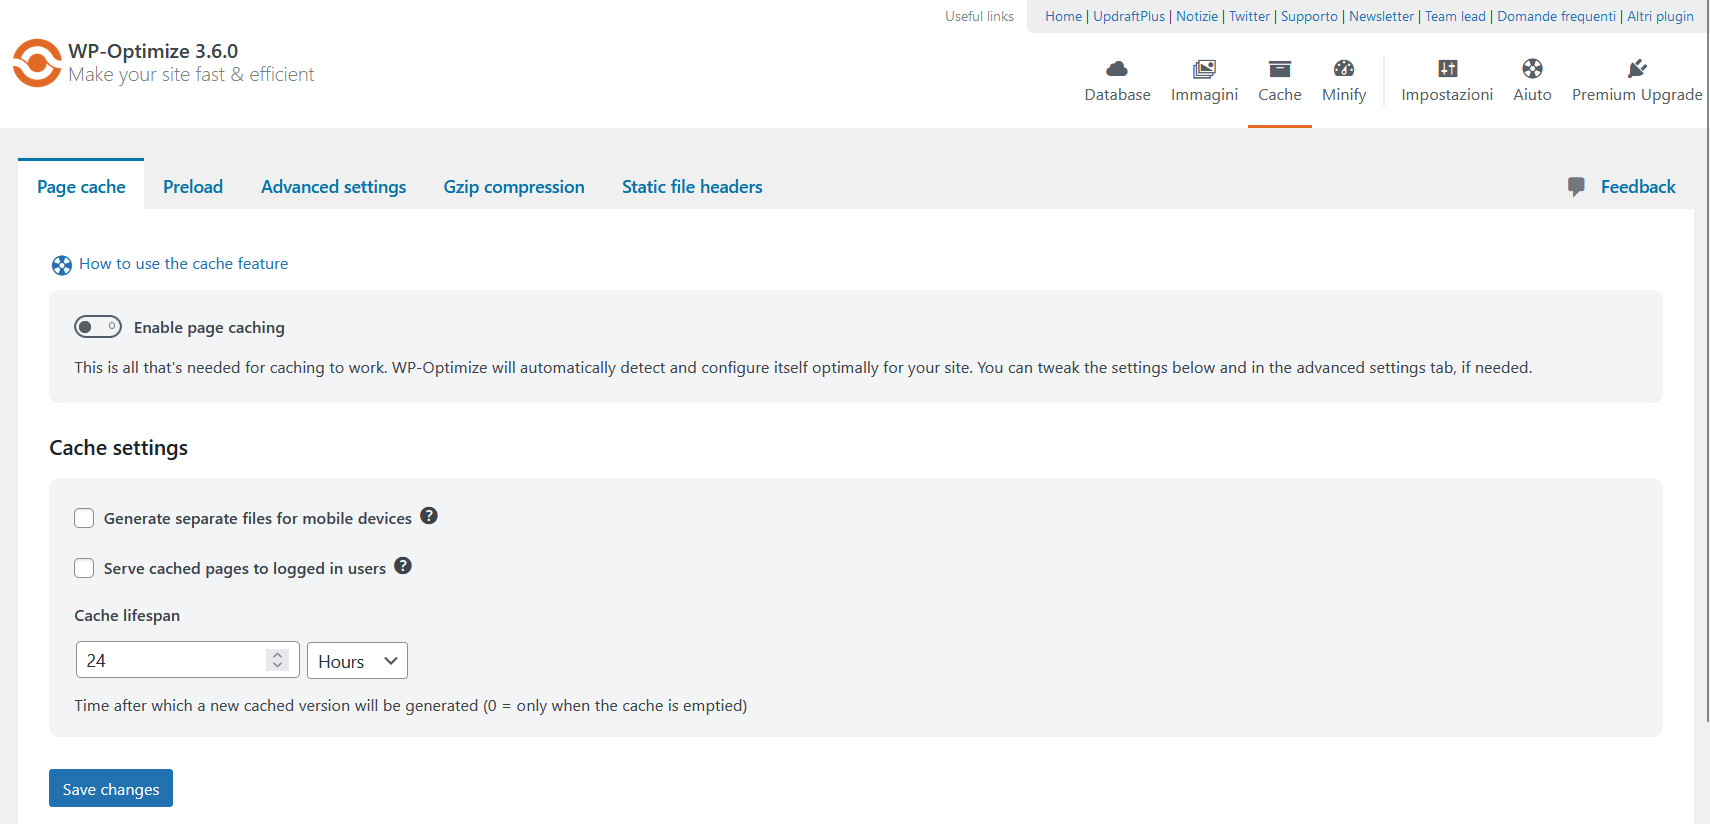
Task: Check Generate separate files for mobile devices
Action: 84,518
